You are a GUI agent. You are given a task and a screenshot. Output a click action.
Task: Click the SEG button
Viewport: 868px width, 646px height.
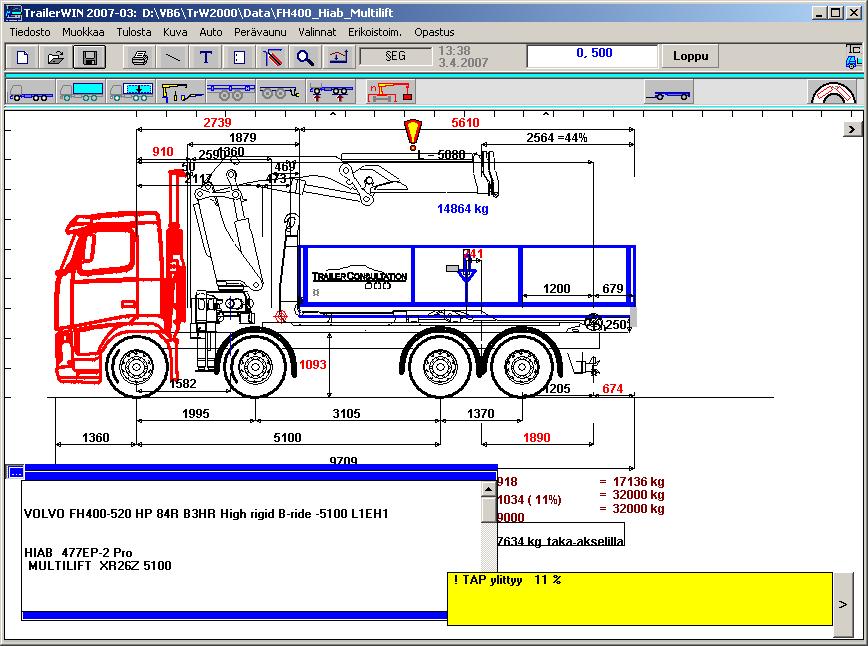[395, 56]
